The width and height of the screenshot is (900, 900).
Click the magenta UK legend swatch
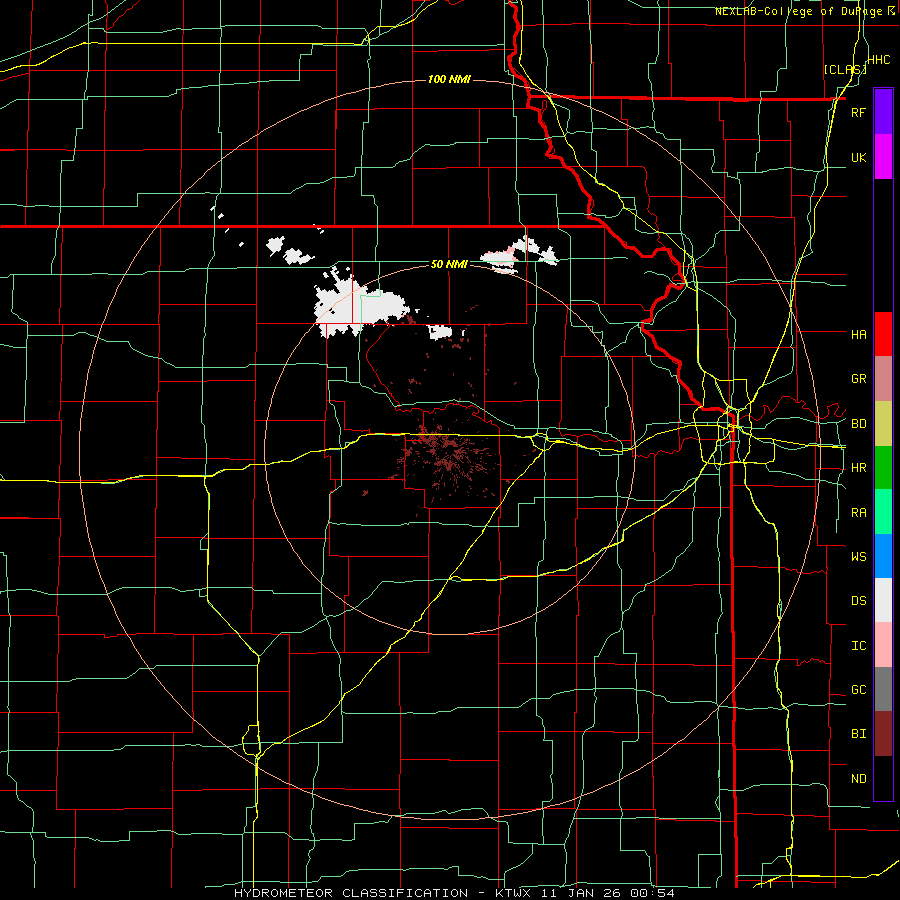(883, 157)
